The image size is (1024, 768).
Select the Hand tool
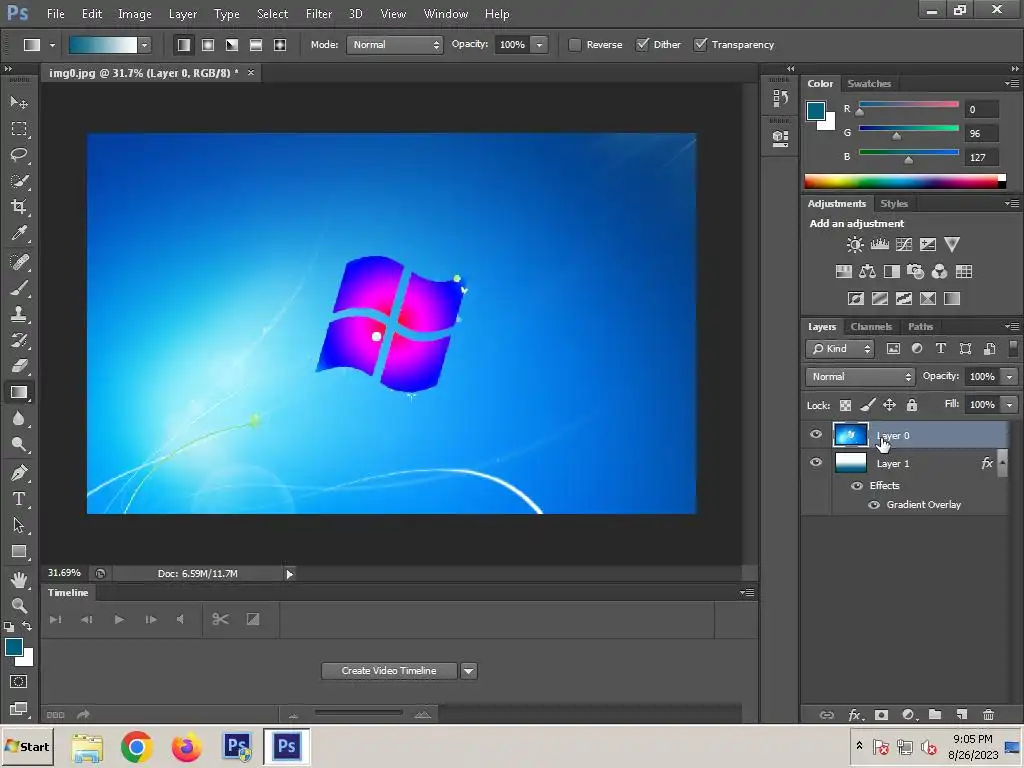point(19,579)
